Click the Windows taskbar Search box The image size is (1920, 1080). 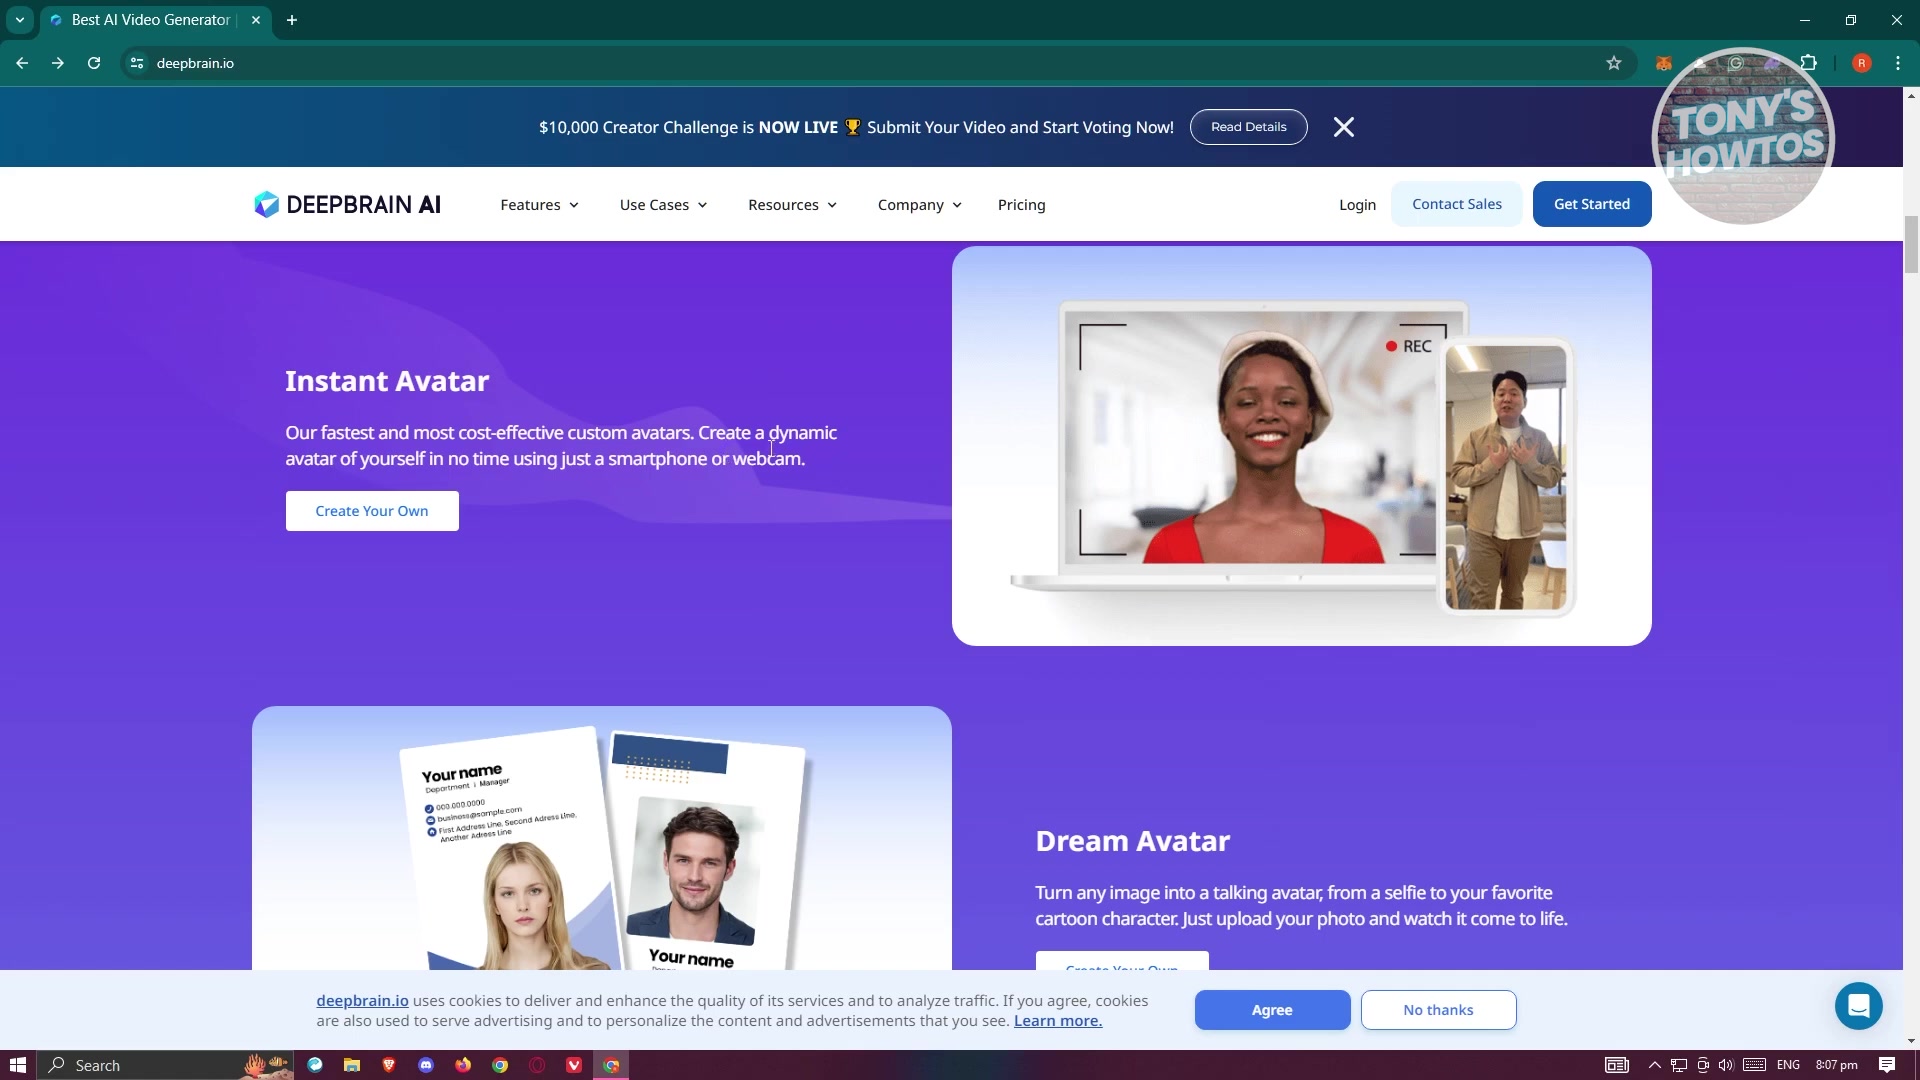tap(165, 1065)
